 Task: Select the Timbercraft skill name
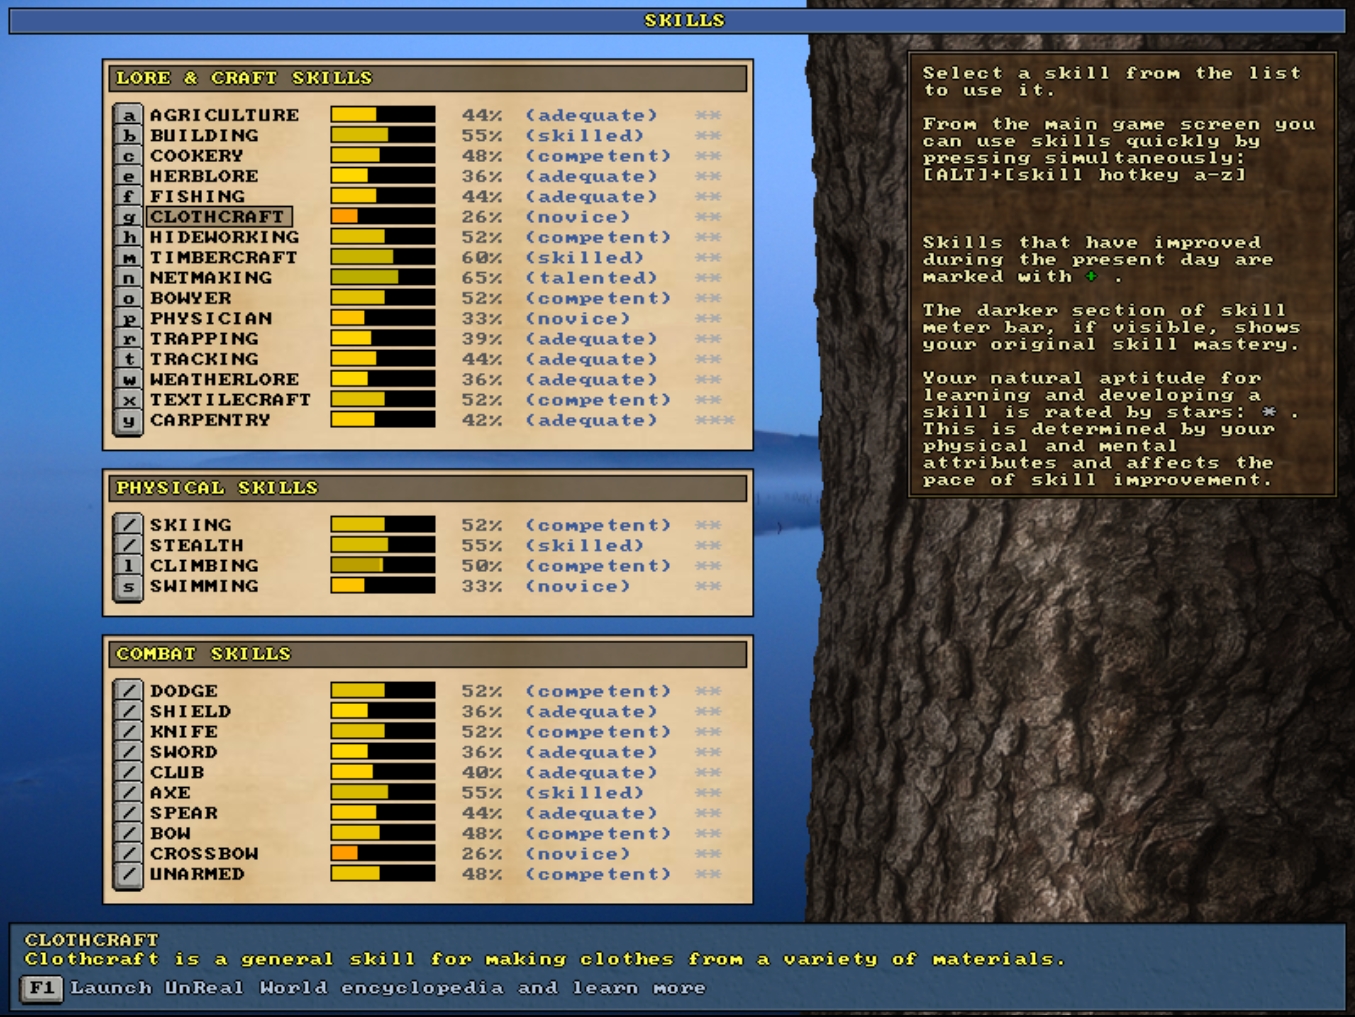(223, 258)
